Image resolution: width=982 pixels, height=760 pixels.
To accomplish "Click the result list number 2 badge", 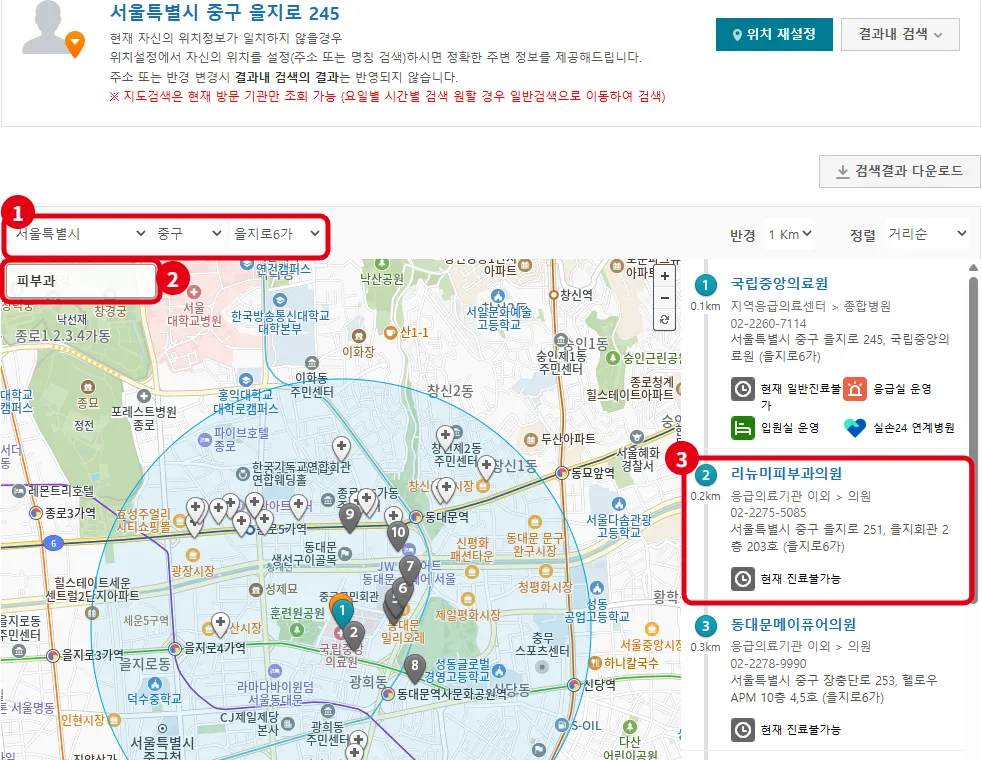I will coord(705,475).
